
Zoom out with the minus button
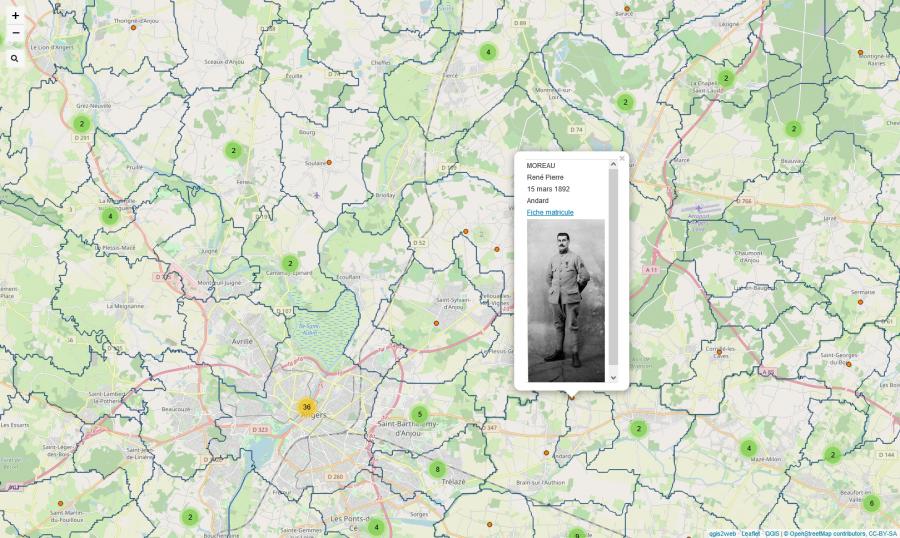(15, 33)
